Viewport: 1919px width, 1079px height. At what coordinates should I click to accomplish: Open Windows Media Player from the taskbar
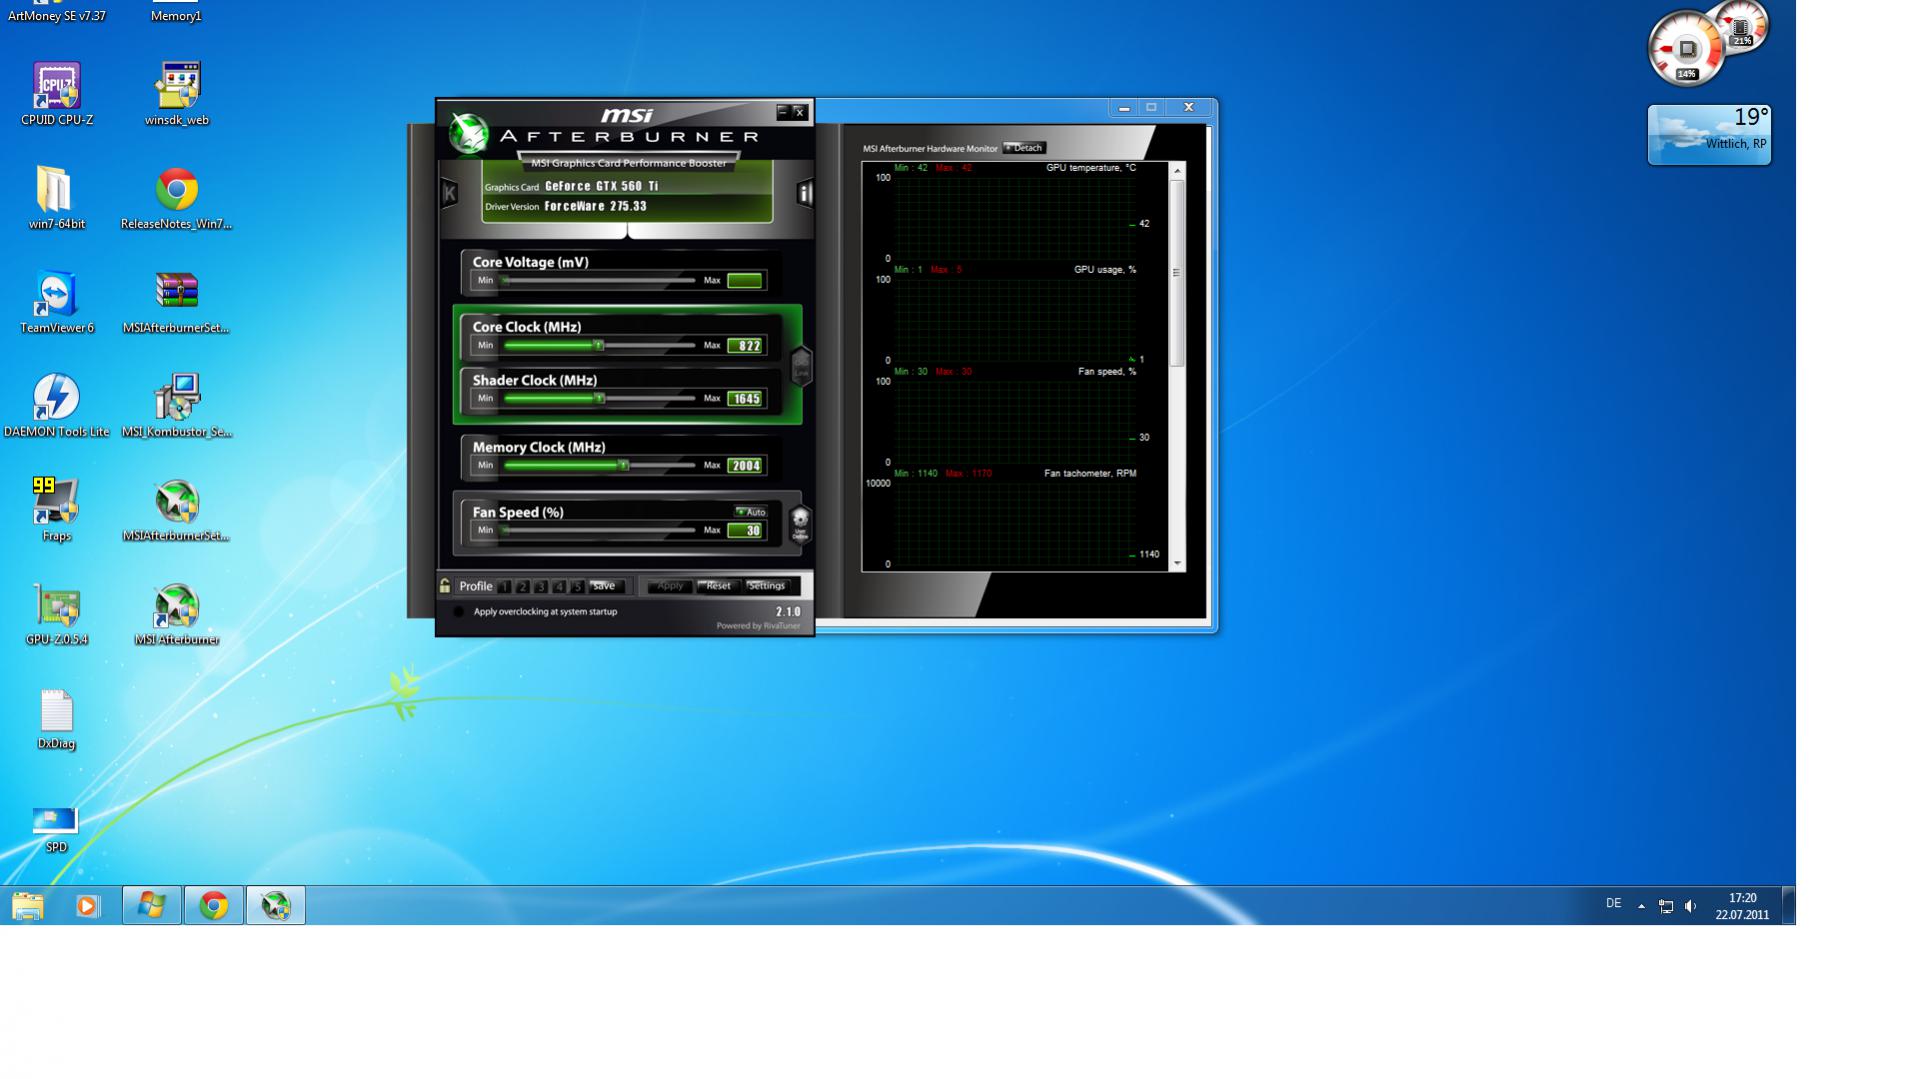(x=88, y=906)
